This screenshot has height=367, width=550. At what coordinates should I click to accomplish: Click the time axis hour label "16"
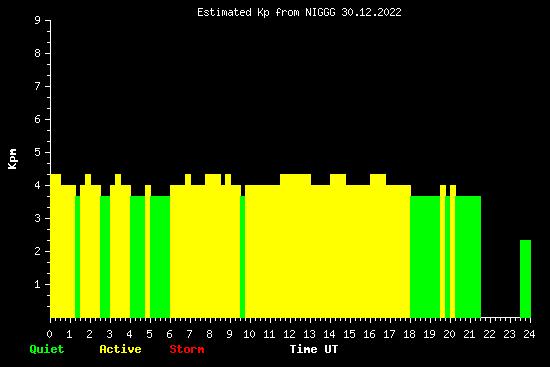(369, 334)
